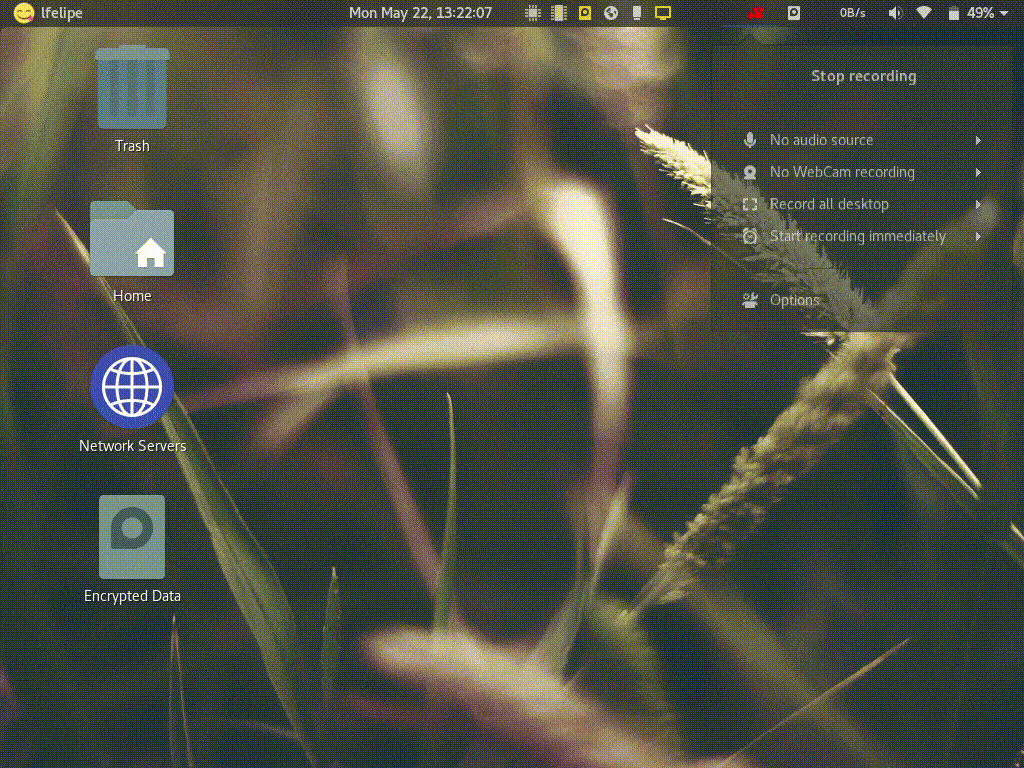Expand the Record all desktop submenu arrow
This screenshot has width=1024, height=768.
[978, 204]
